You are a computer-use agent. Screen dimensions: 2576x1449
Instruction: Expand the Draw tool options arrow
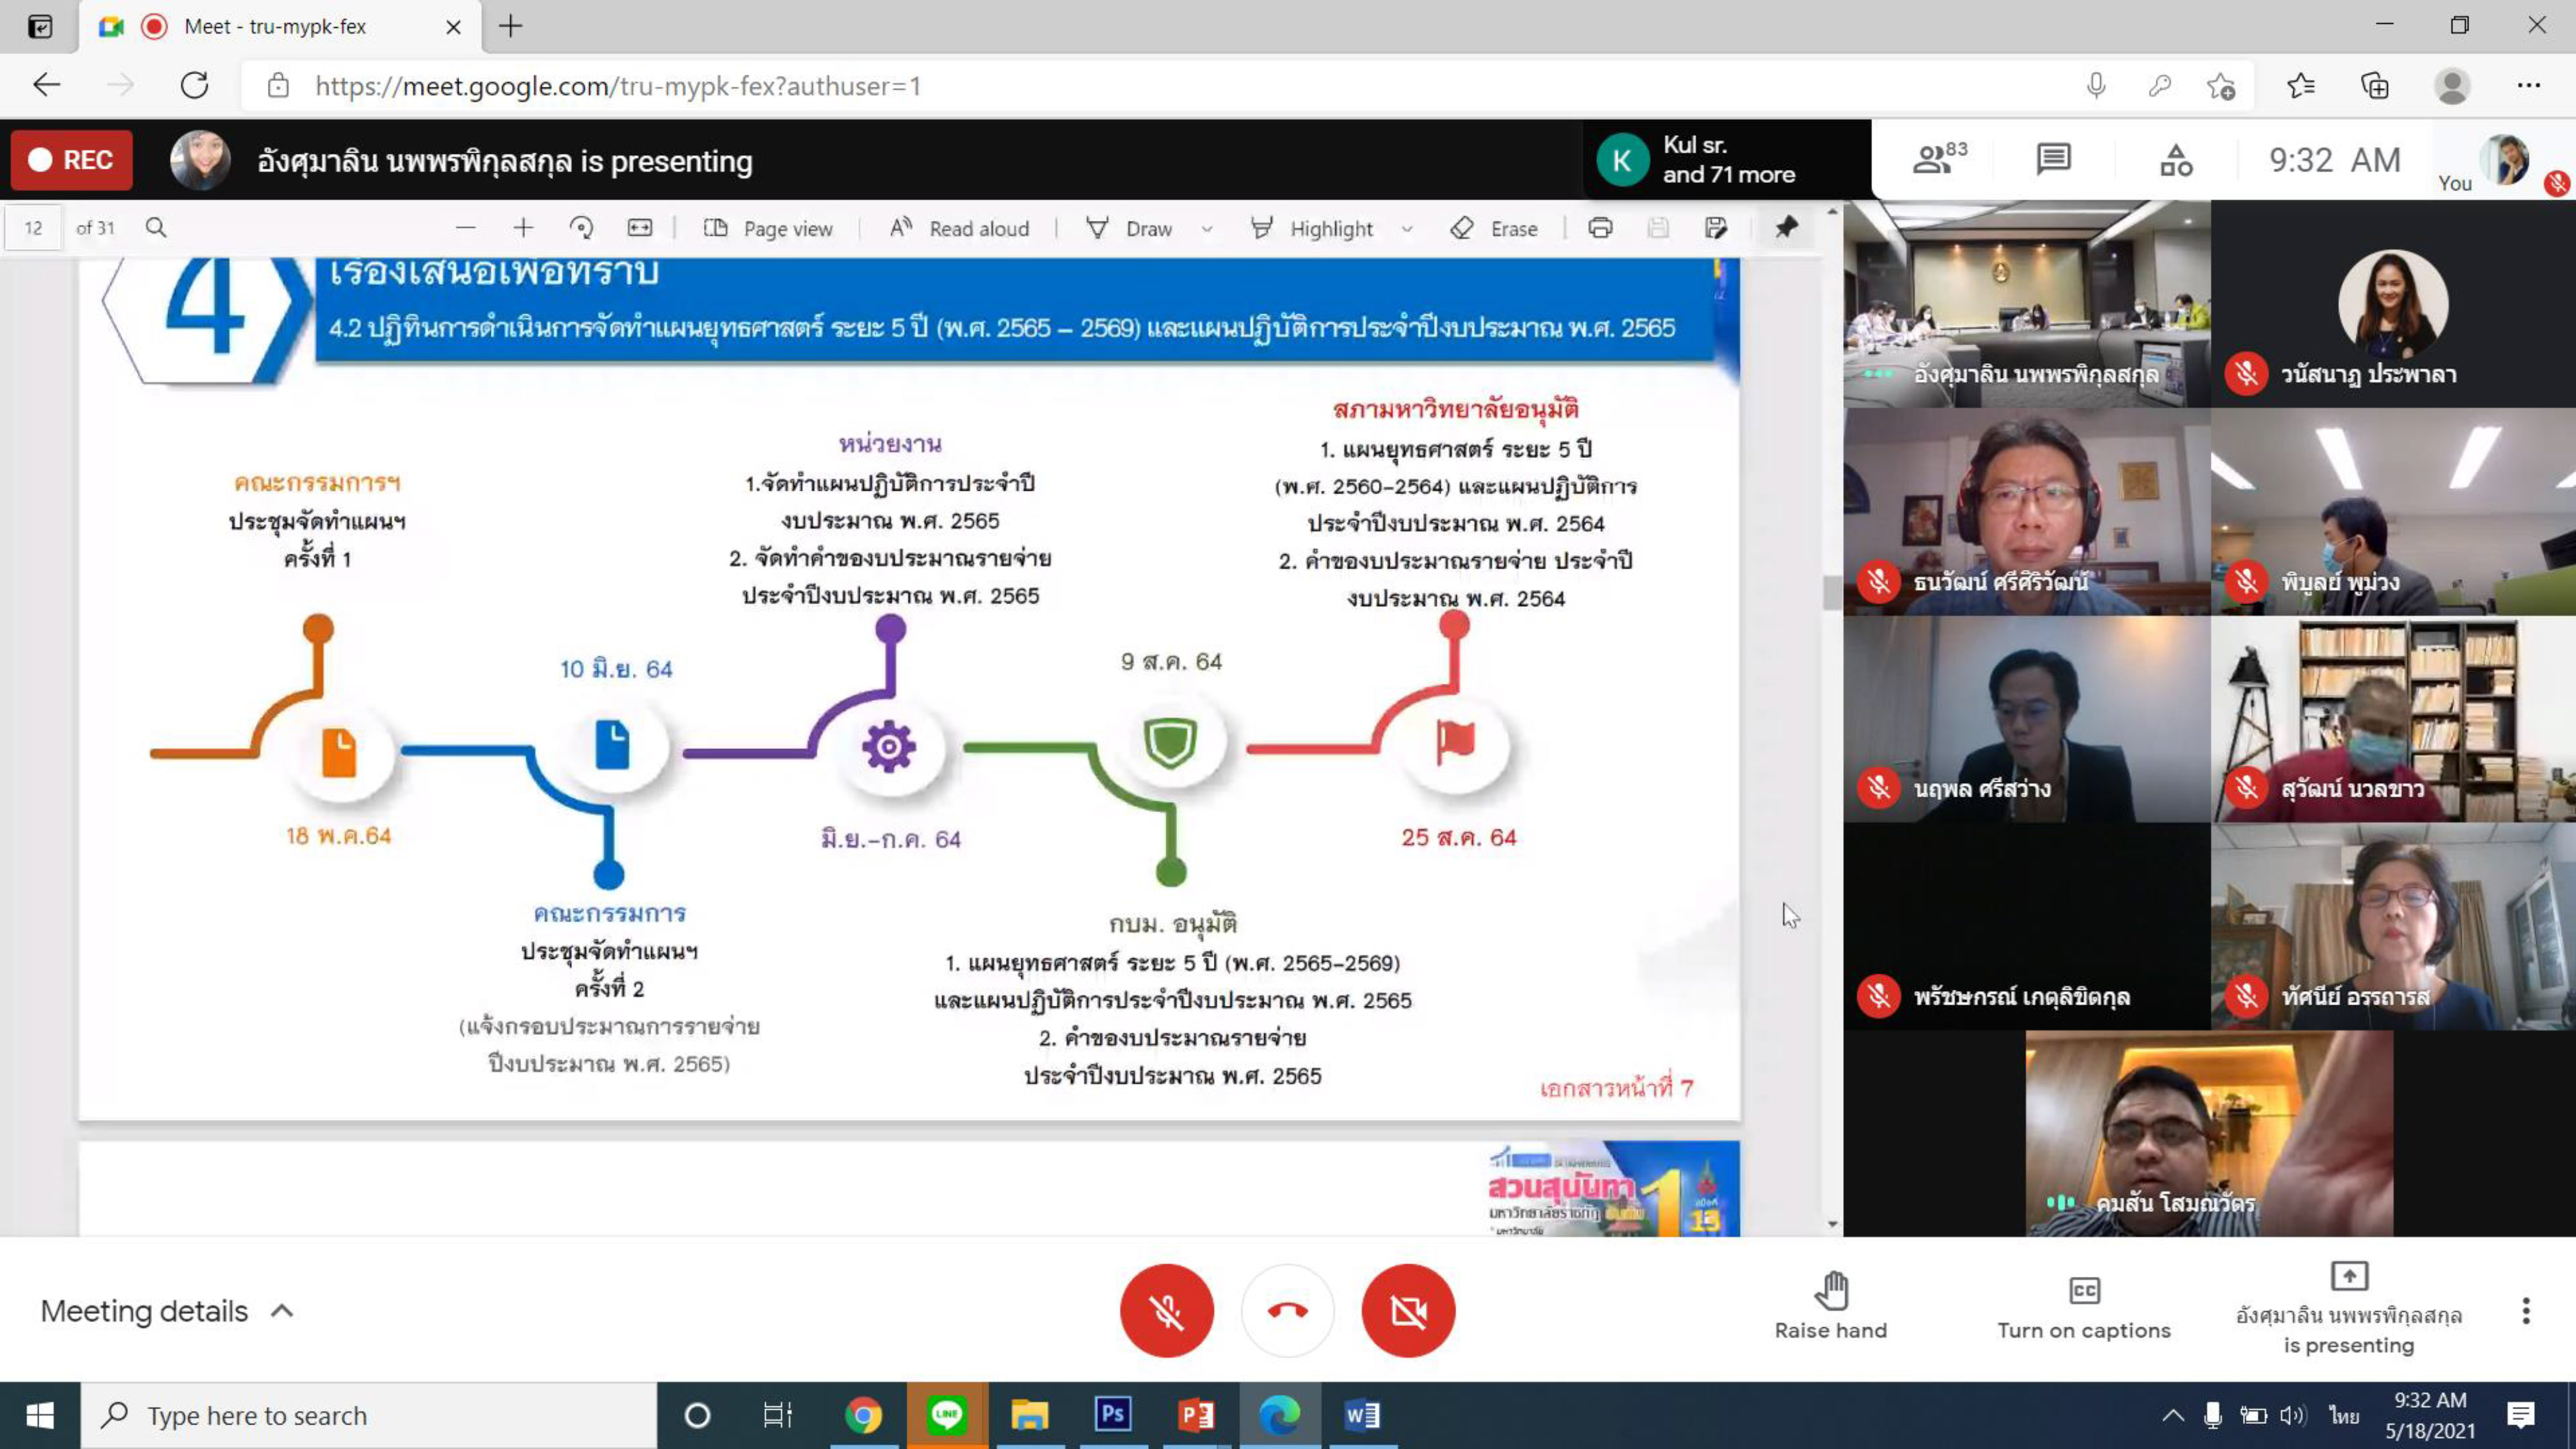click(1207, 229)
